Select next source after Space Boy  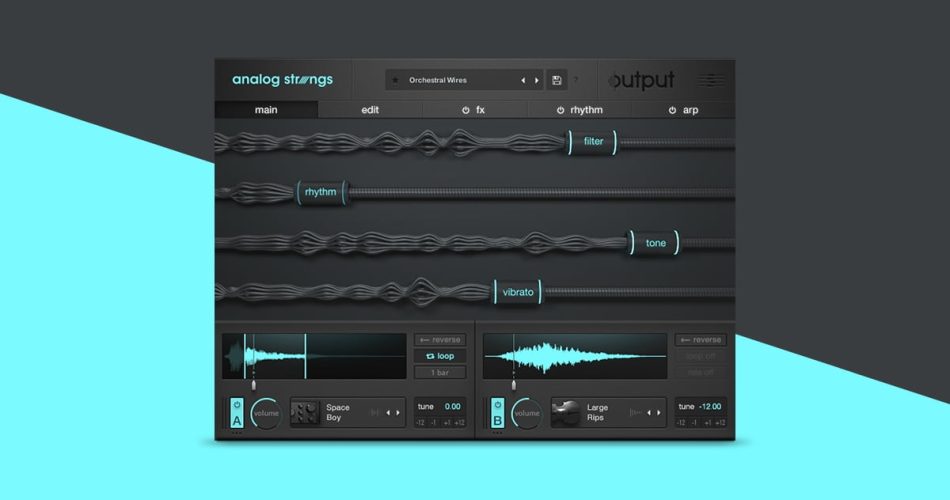click(x=397, y=412)
